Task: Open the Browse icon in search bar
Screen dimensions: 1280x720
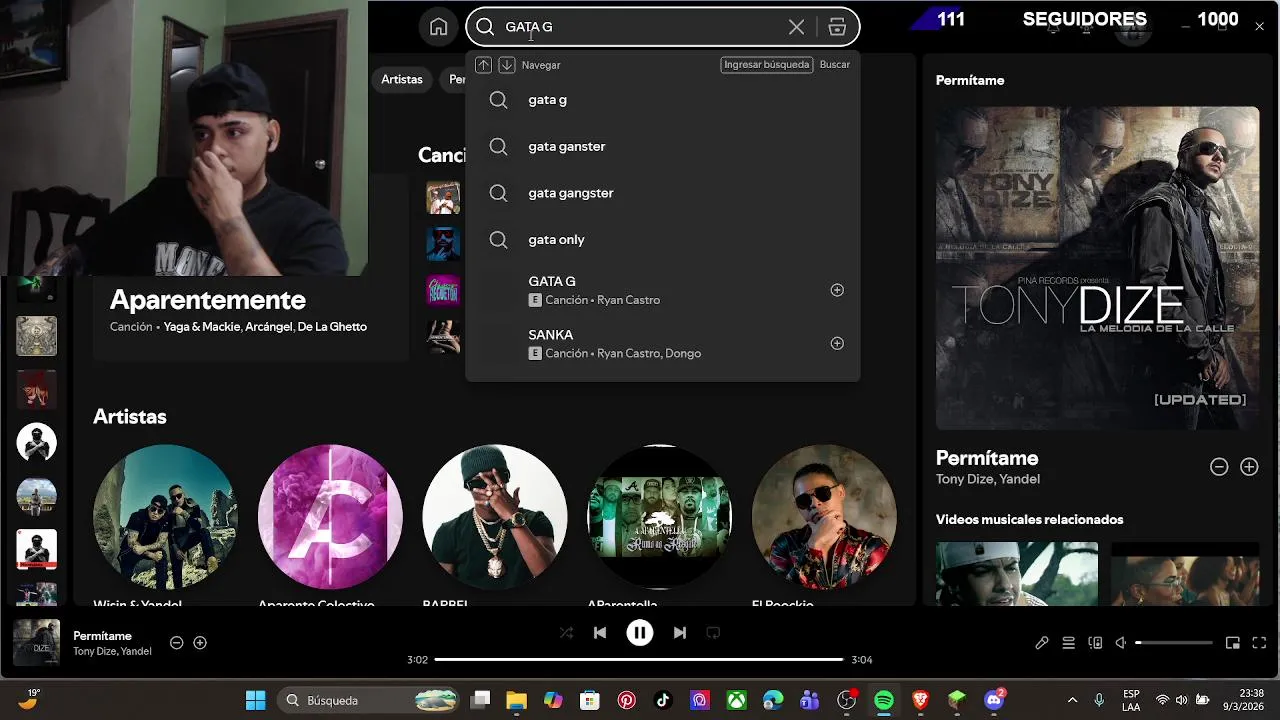Action: (x=837, y=27)
